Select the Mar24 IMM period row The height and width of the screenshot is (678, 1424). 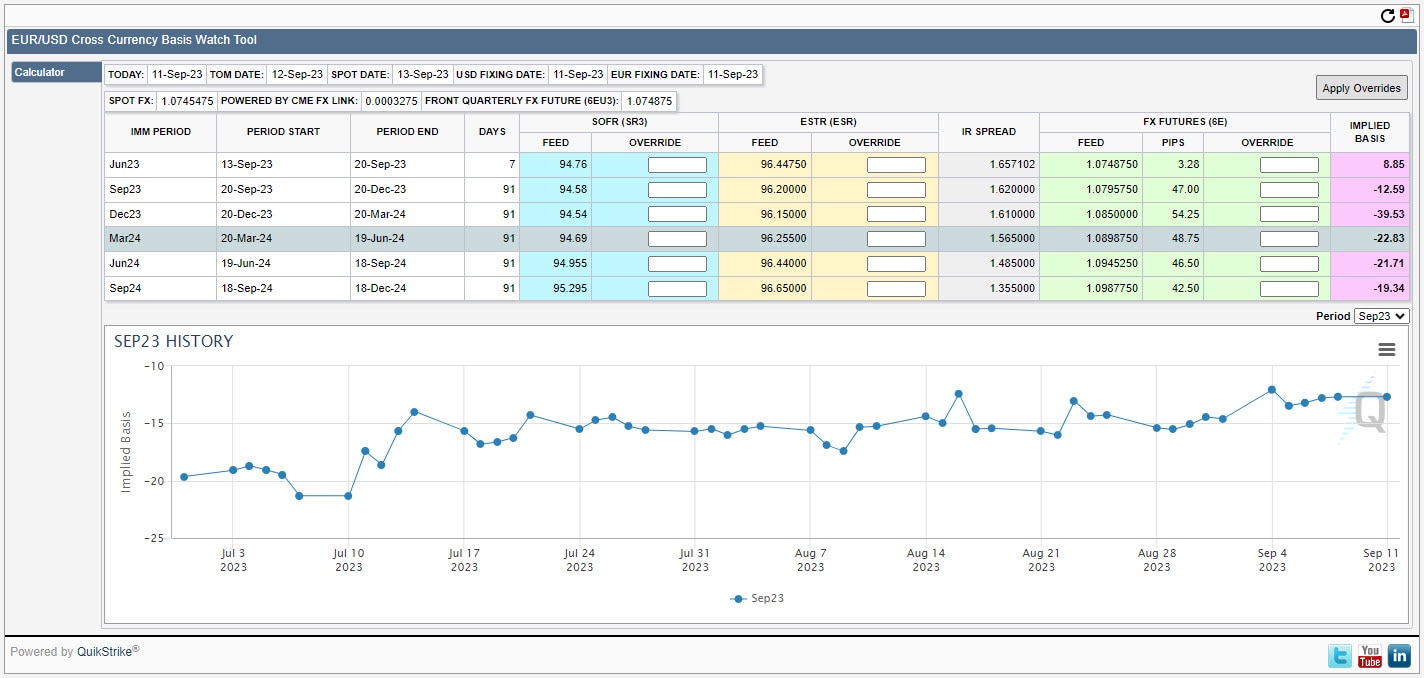click(x=160, y=239)
